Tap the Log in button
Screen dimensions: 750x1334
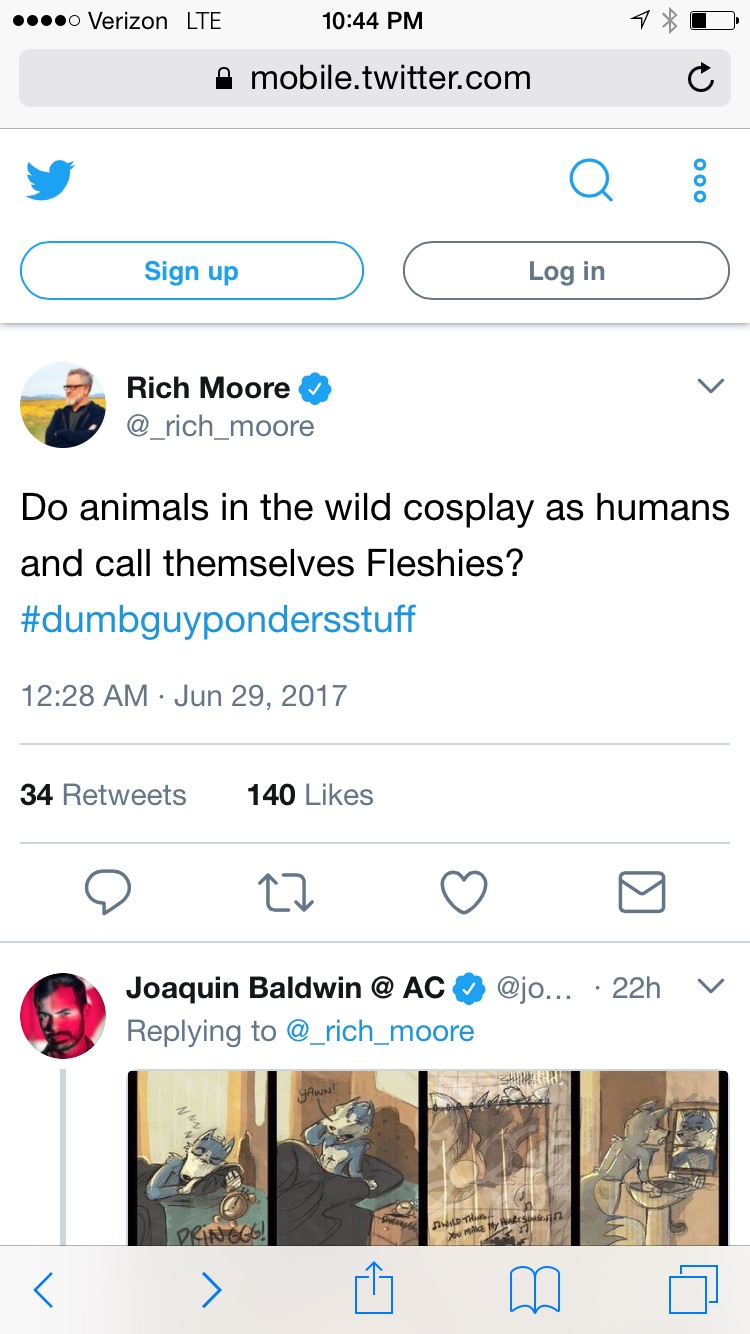566,271
